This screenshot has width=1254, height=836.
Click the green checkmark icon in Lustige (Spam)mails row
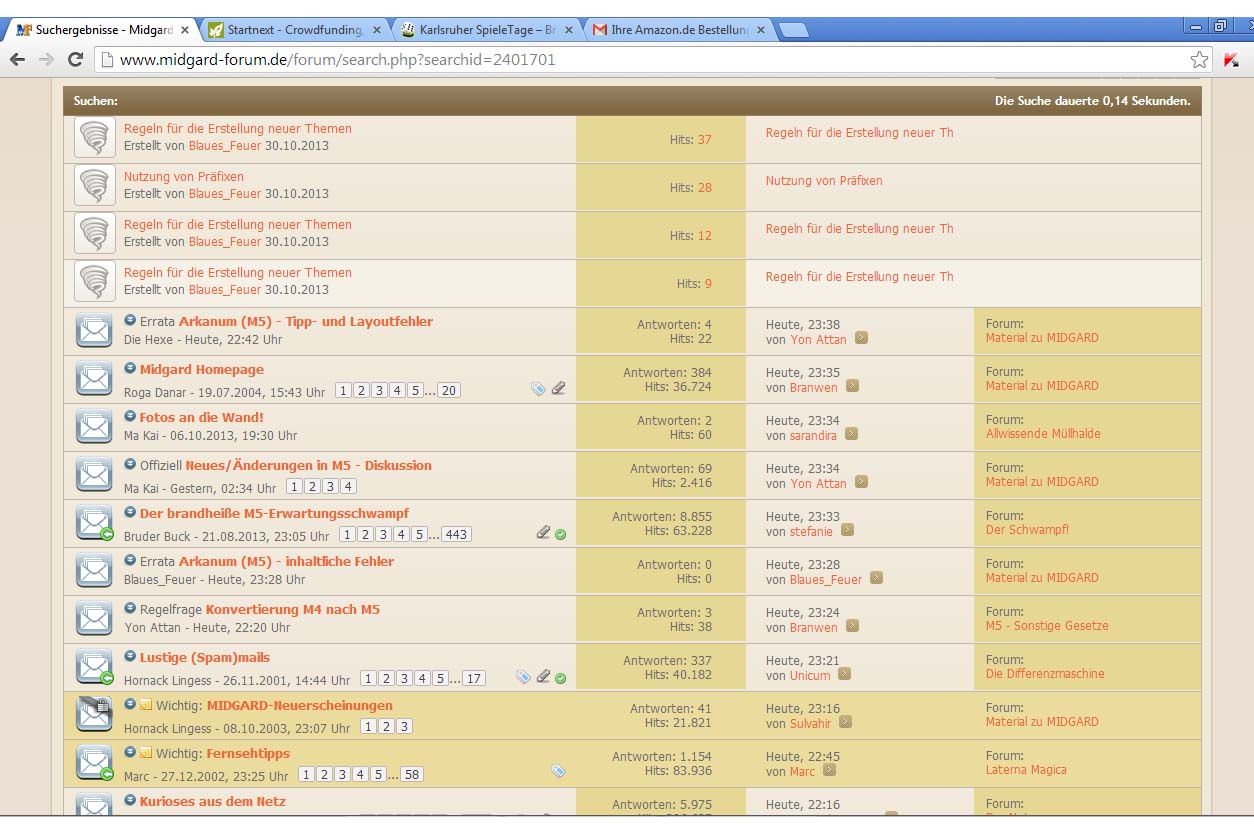(x=561, y=678)
